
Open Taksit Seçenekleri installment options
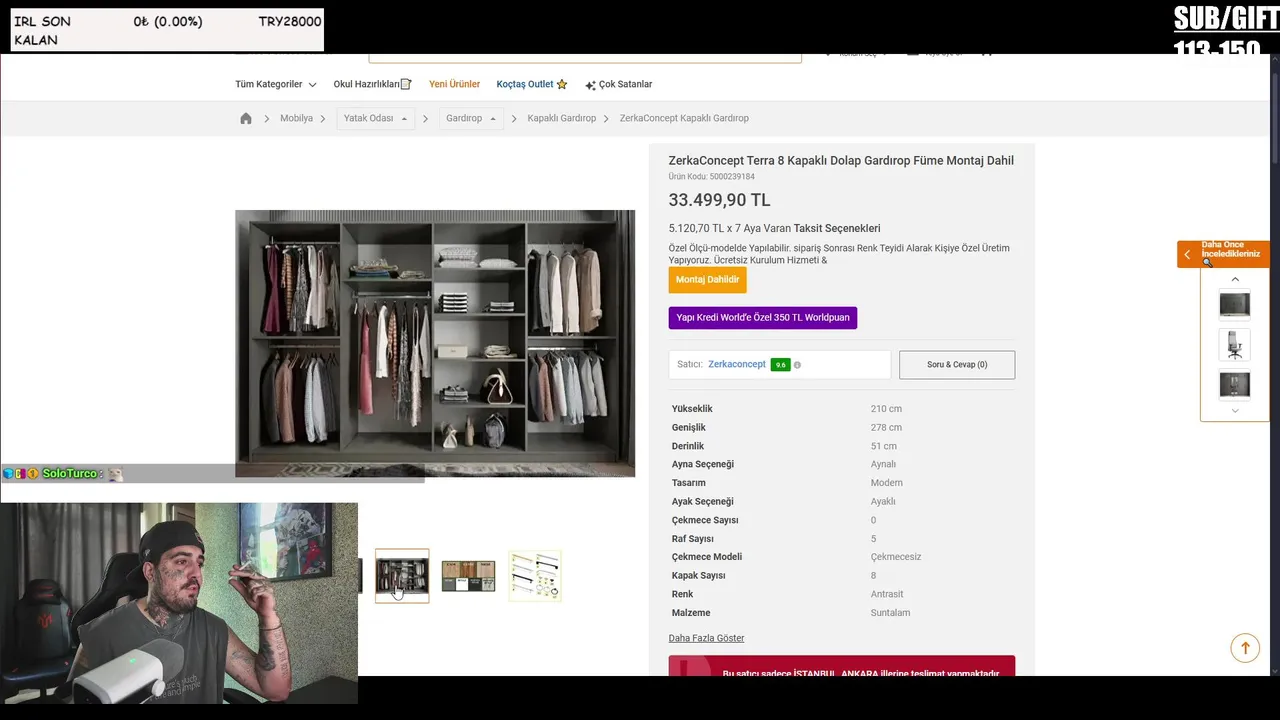[x=837, y=228]
